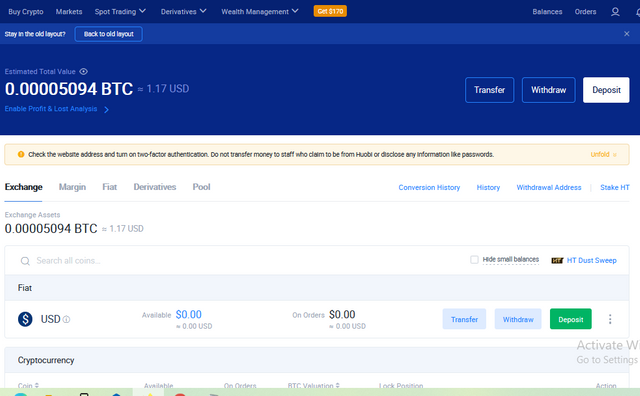The height and width of the screenshot is (396, 640).
Task: Open the HT Dust Sweep link
Action: coord(591,260)
